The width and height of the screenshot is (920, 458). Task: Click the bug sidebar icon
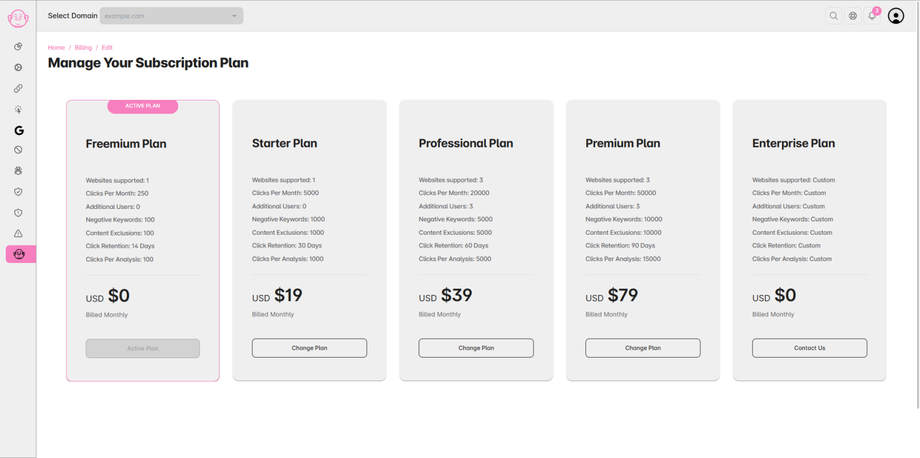tap(18, 171)
